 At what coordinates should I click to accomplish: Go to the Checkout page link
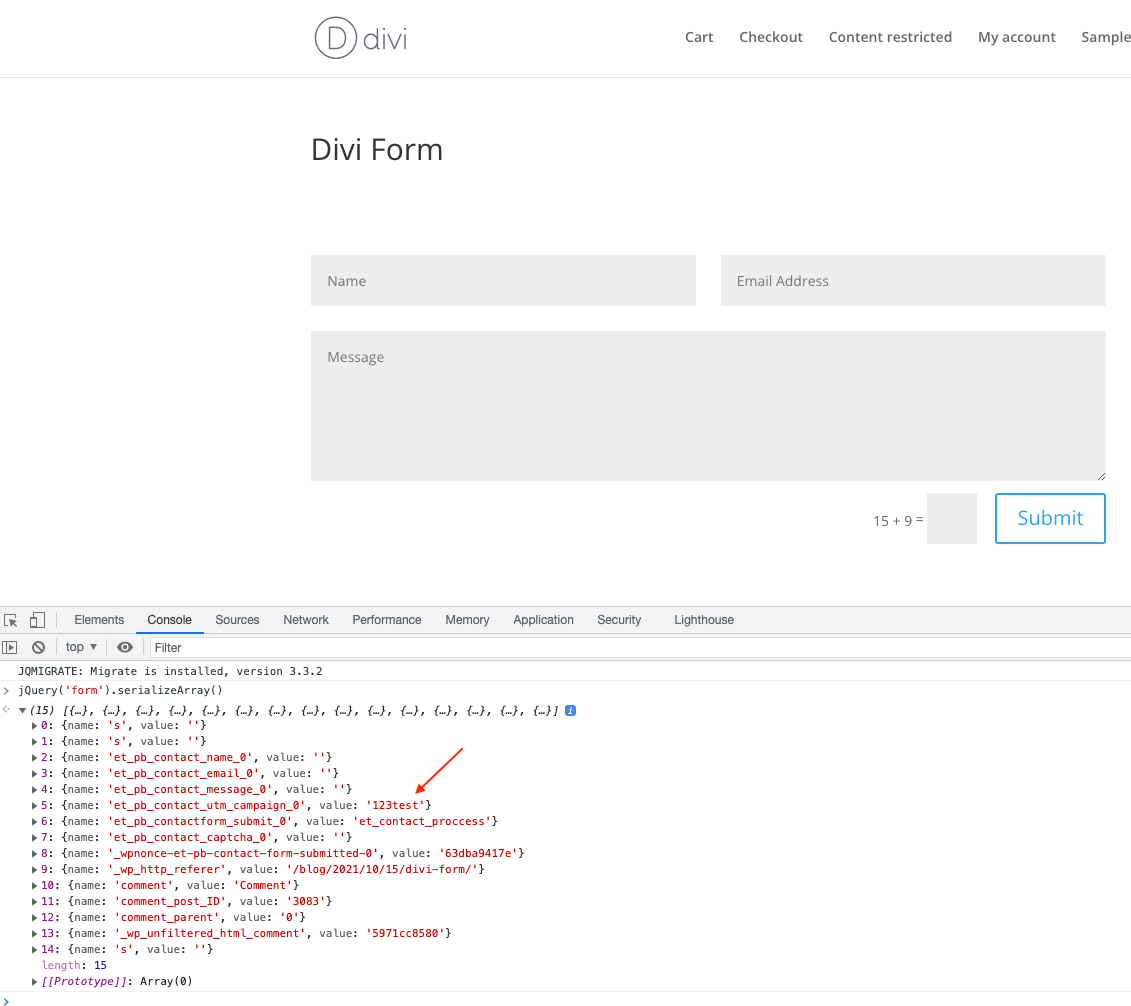click(x=770, y=37)
